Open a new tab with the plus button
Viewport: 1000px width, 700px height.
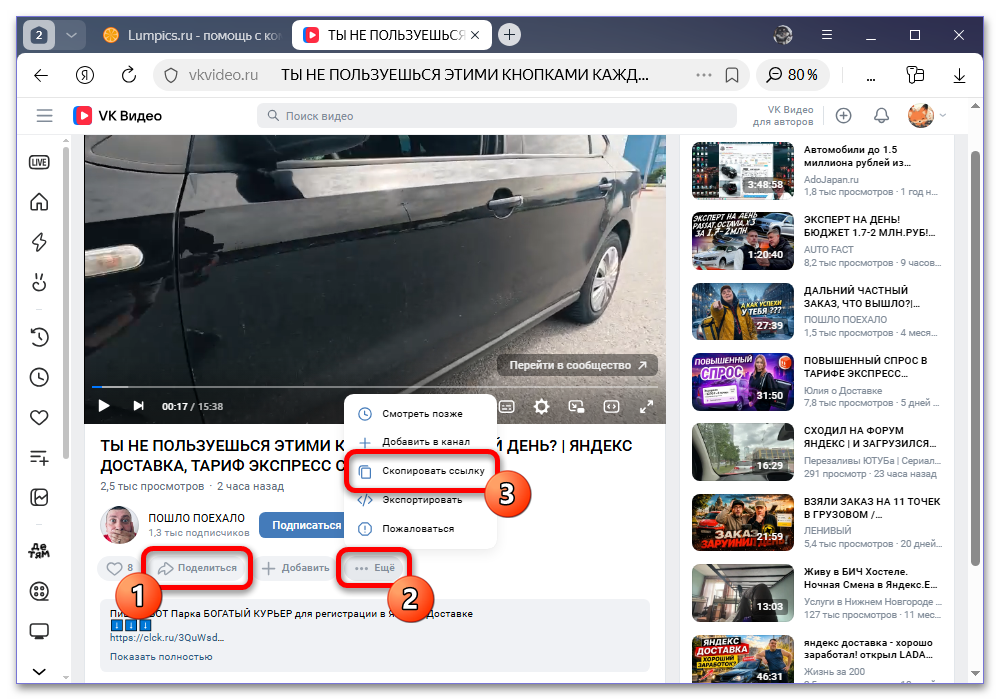[x=509, y=35]
